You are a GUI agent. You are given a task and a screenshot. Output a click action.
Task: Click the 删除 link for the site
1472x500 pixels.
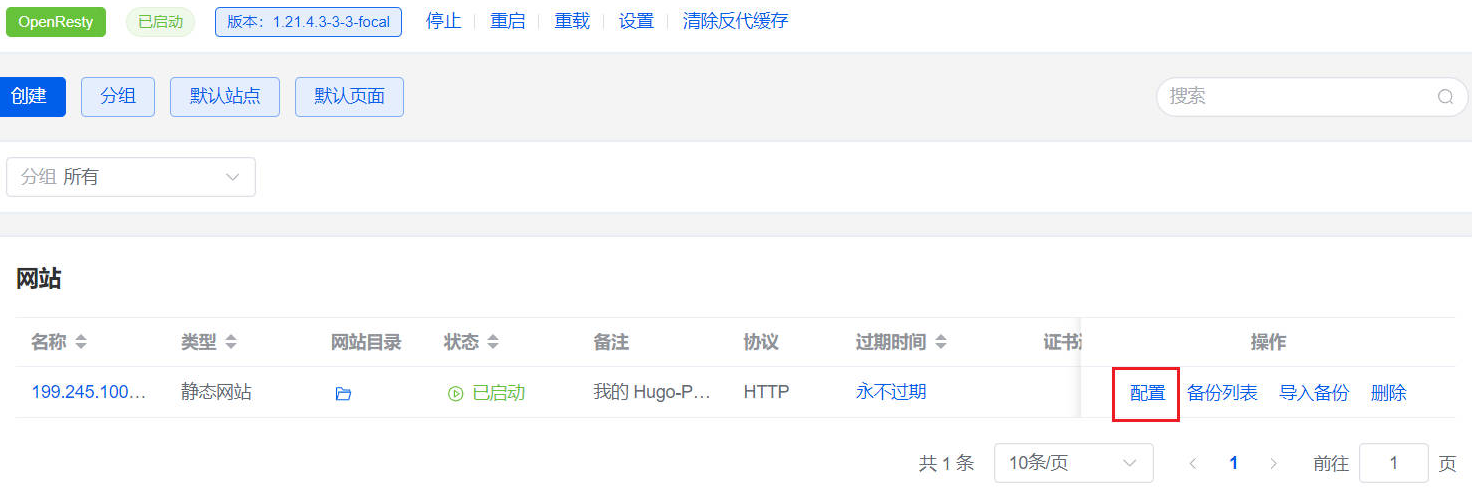[1388, 393]
